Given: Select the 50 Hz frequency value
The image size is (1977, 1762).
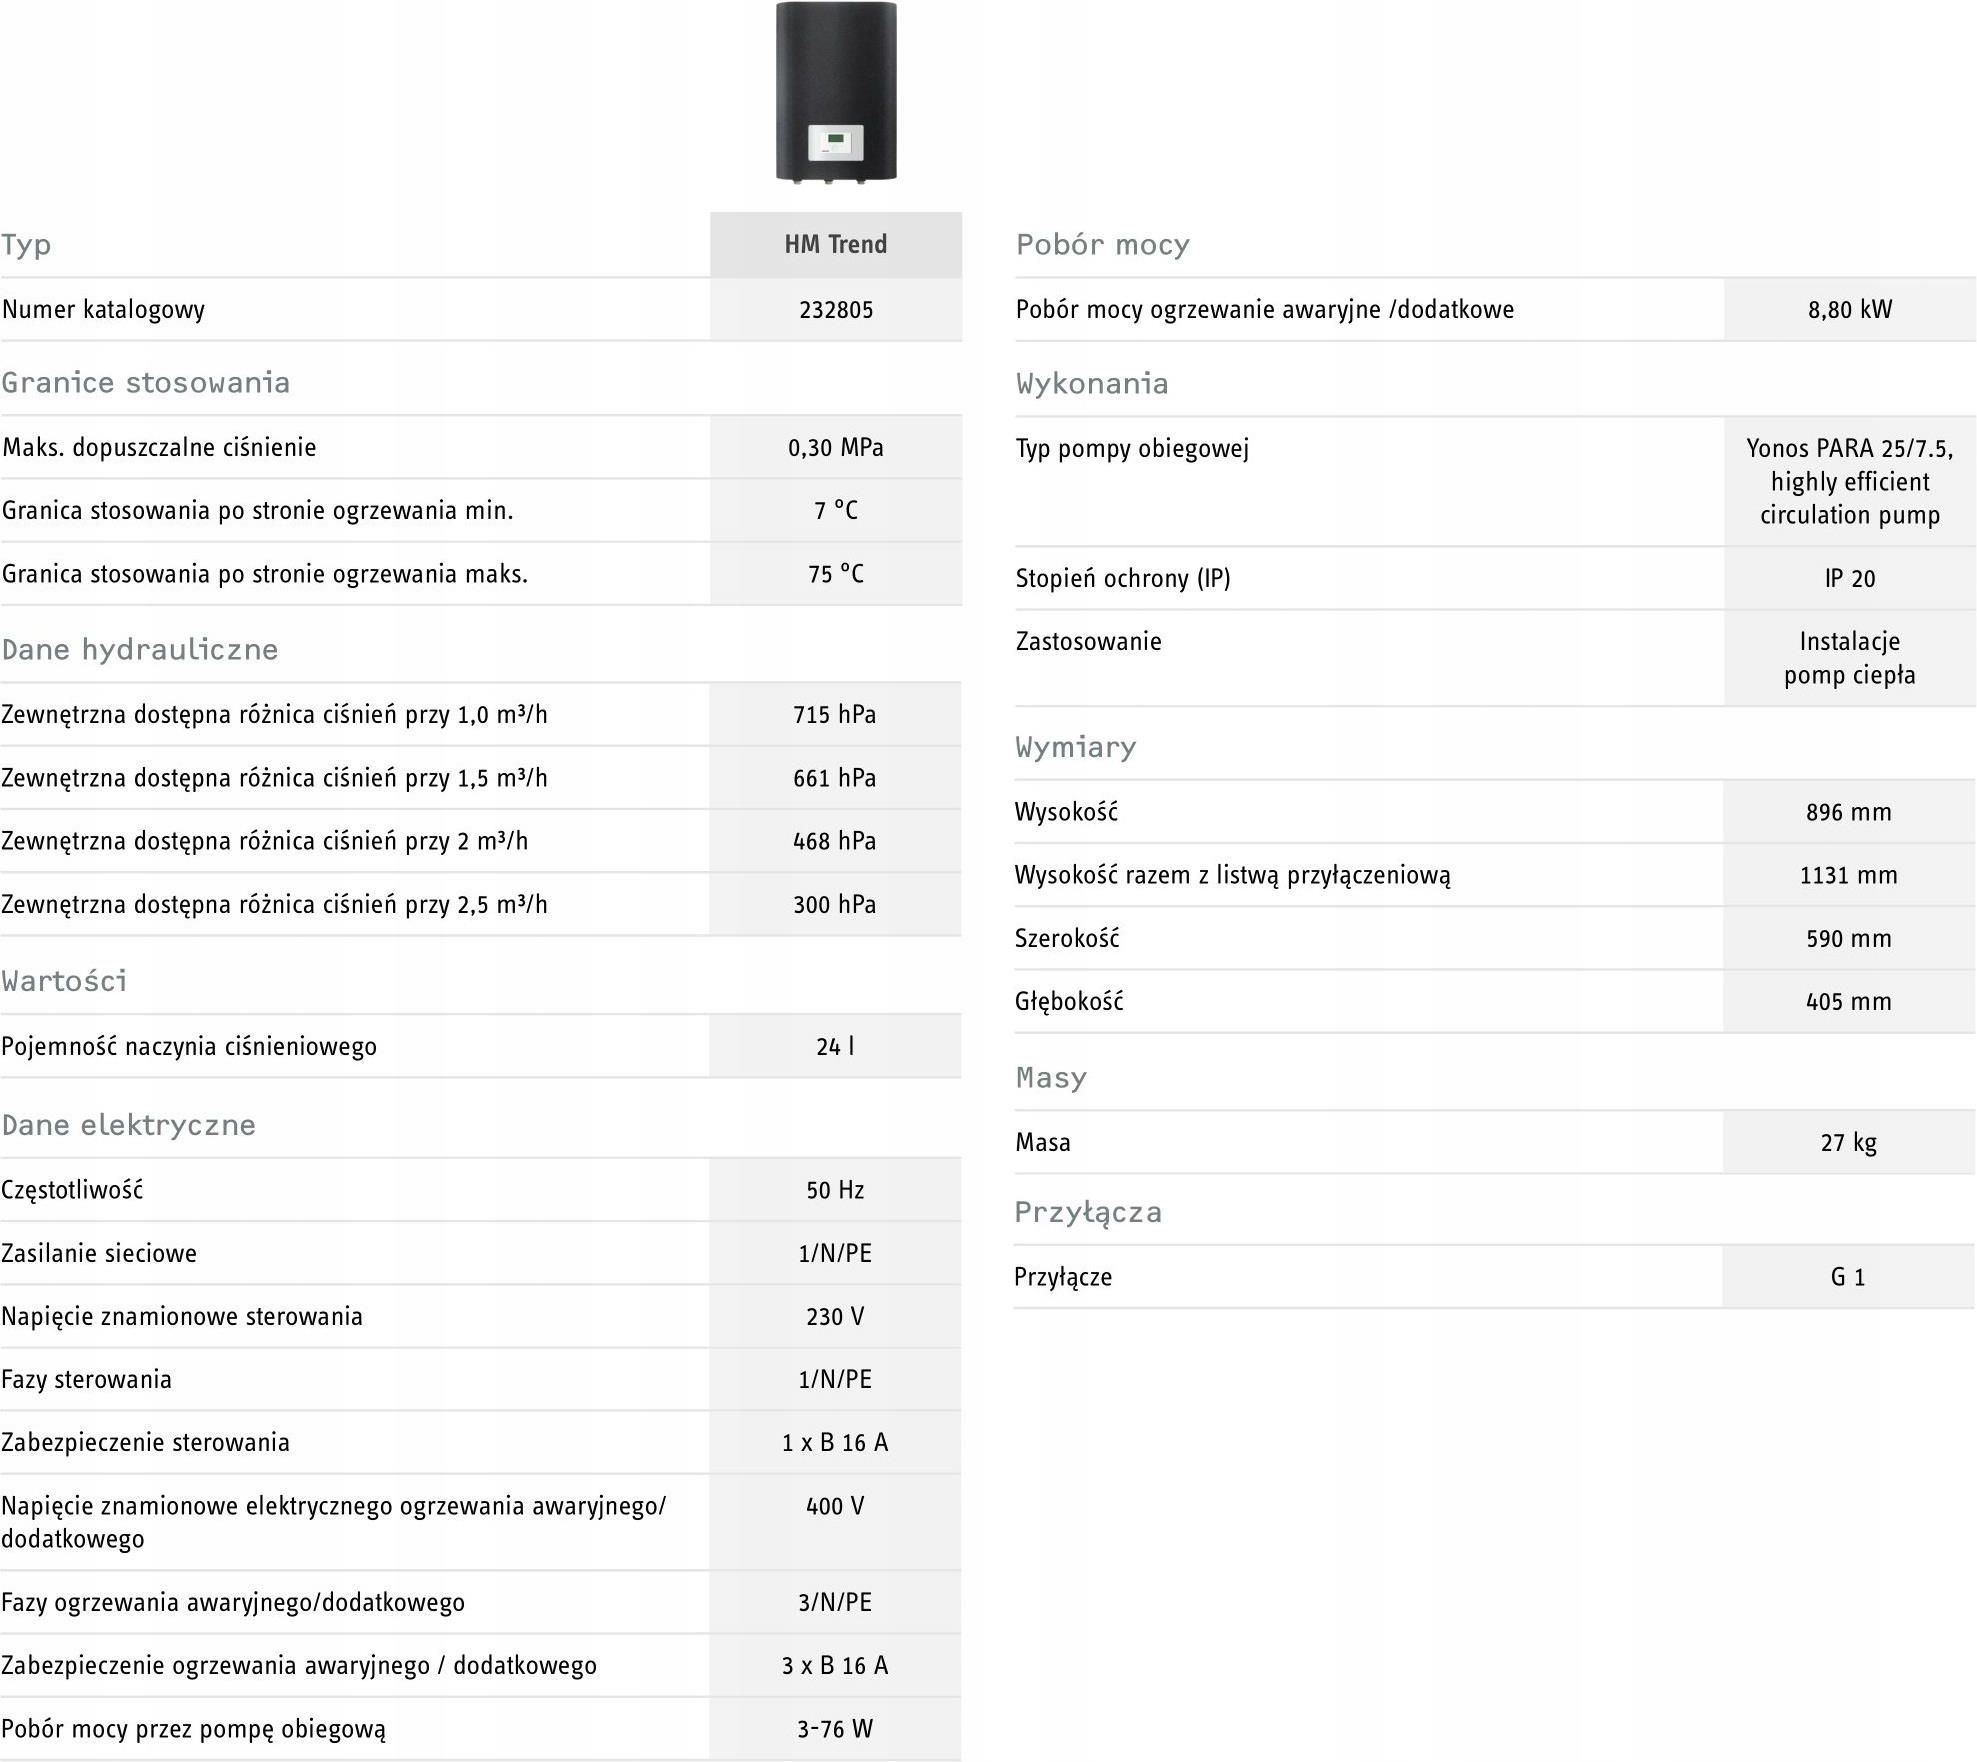Looking at the screenshot, I should click(x=835, y=1190).
